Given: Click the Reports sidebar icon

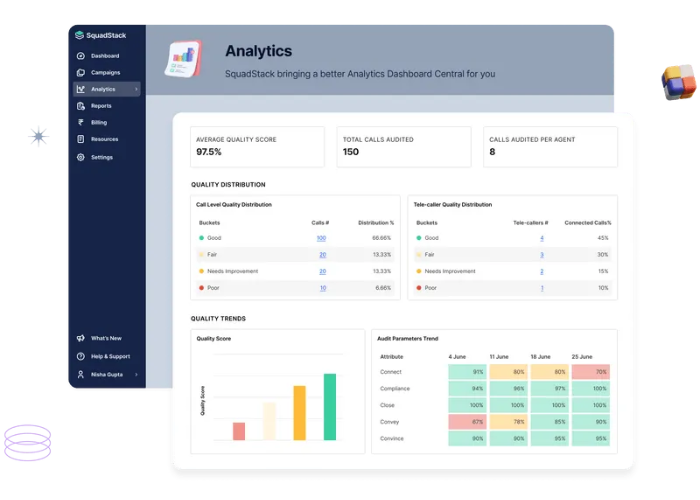Looking at the screenshot, I should point(81,106).
